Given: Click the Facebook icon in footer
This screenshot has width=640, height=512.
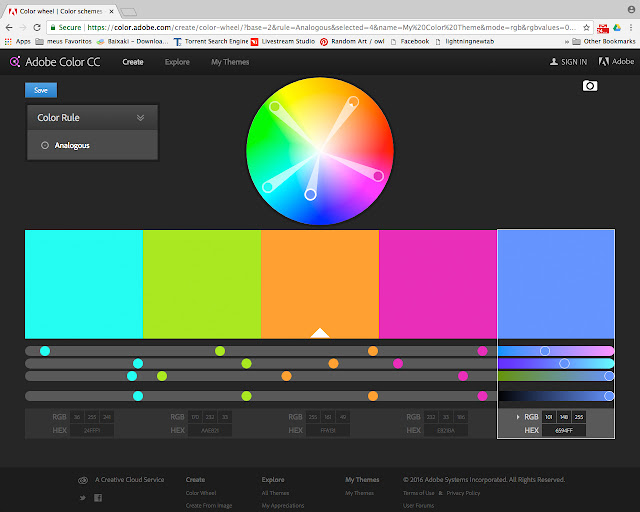Looking at the screenshot, I should pyautogui.click(x=98, y=498).
